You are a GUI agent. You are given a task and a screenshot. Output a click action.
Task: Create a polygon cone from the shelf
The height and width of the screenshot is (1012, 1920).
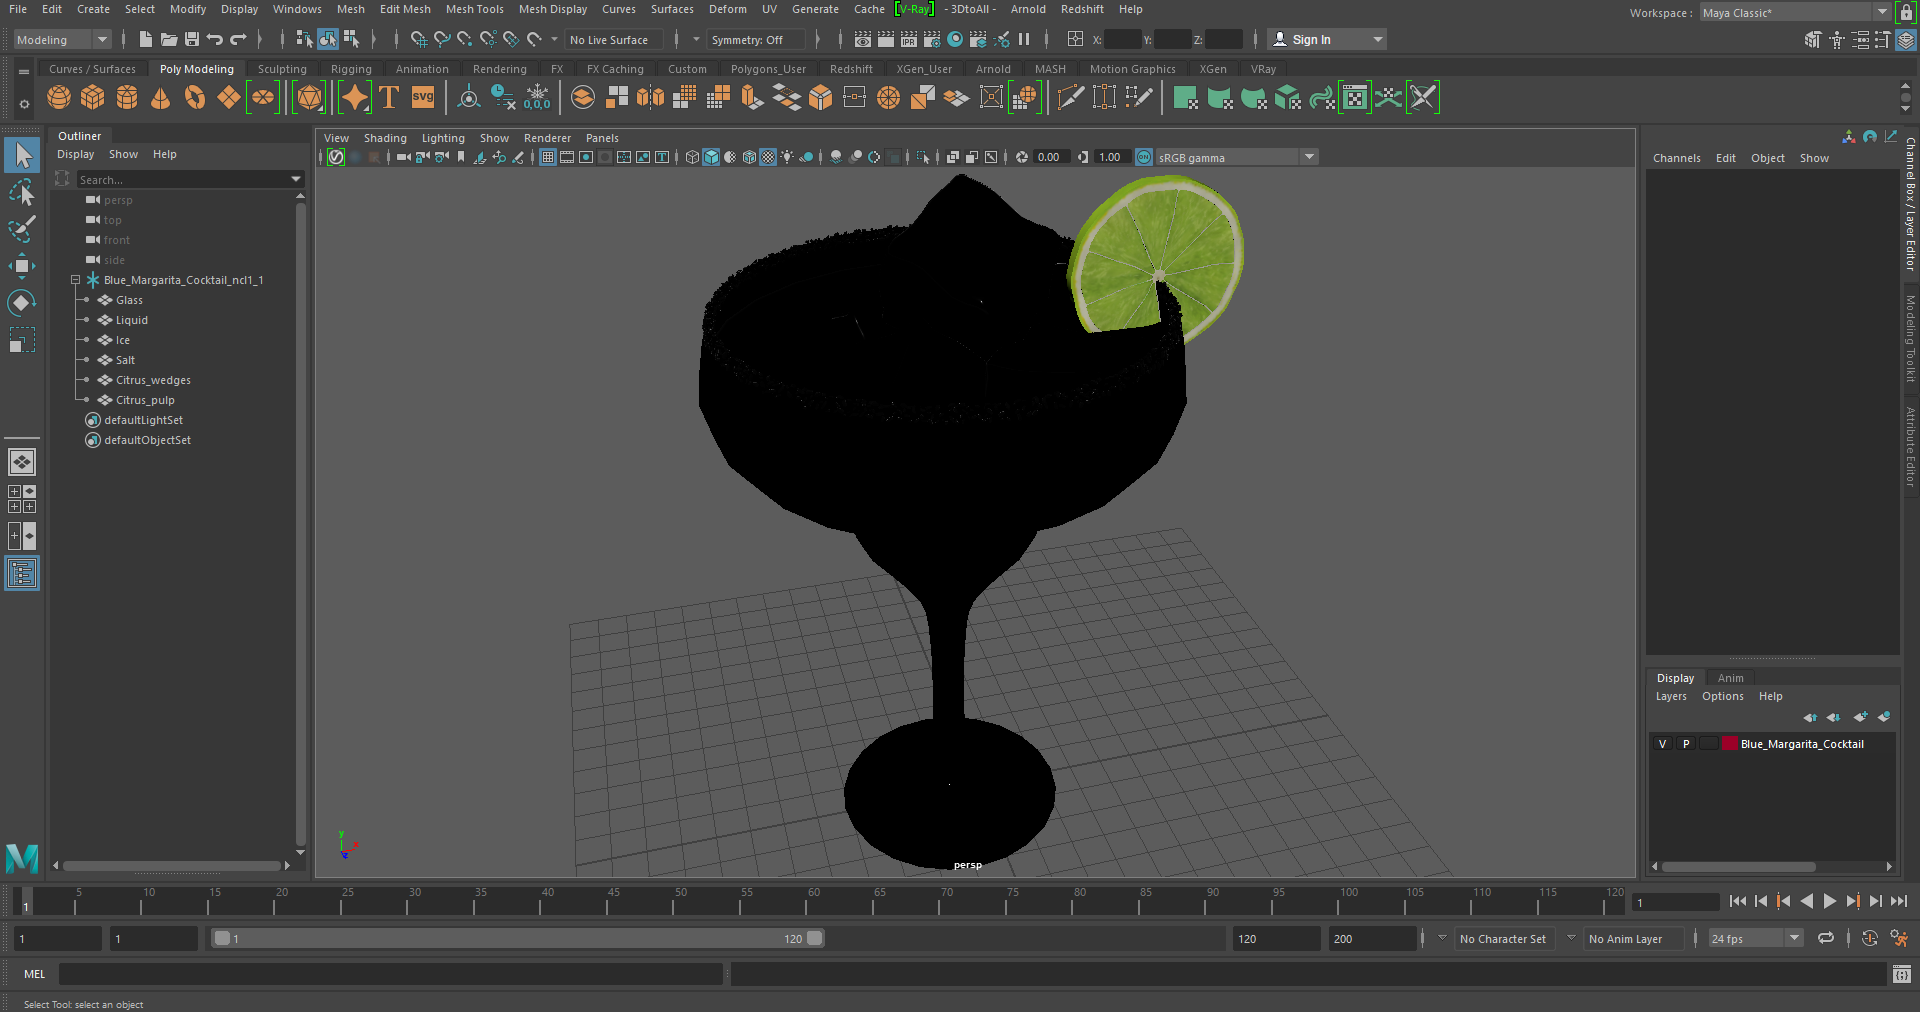(x=160, y=98)
